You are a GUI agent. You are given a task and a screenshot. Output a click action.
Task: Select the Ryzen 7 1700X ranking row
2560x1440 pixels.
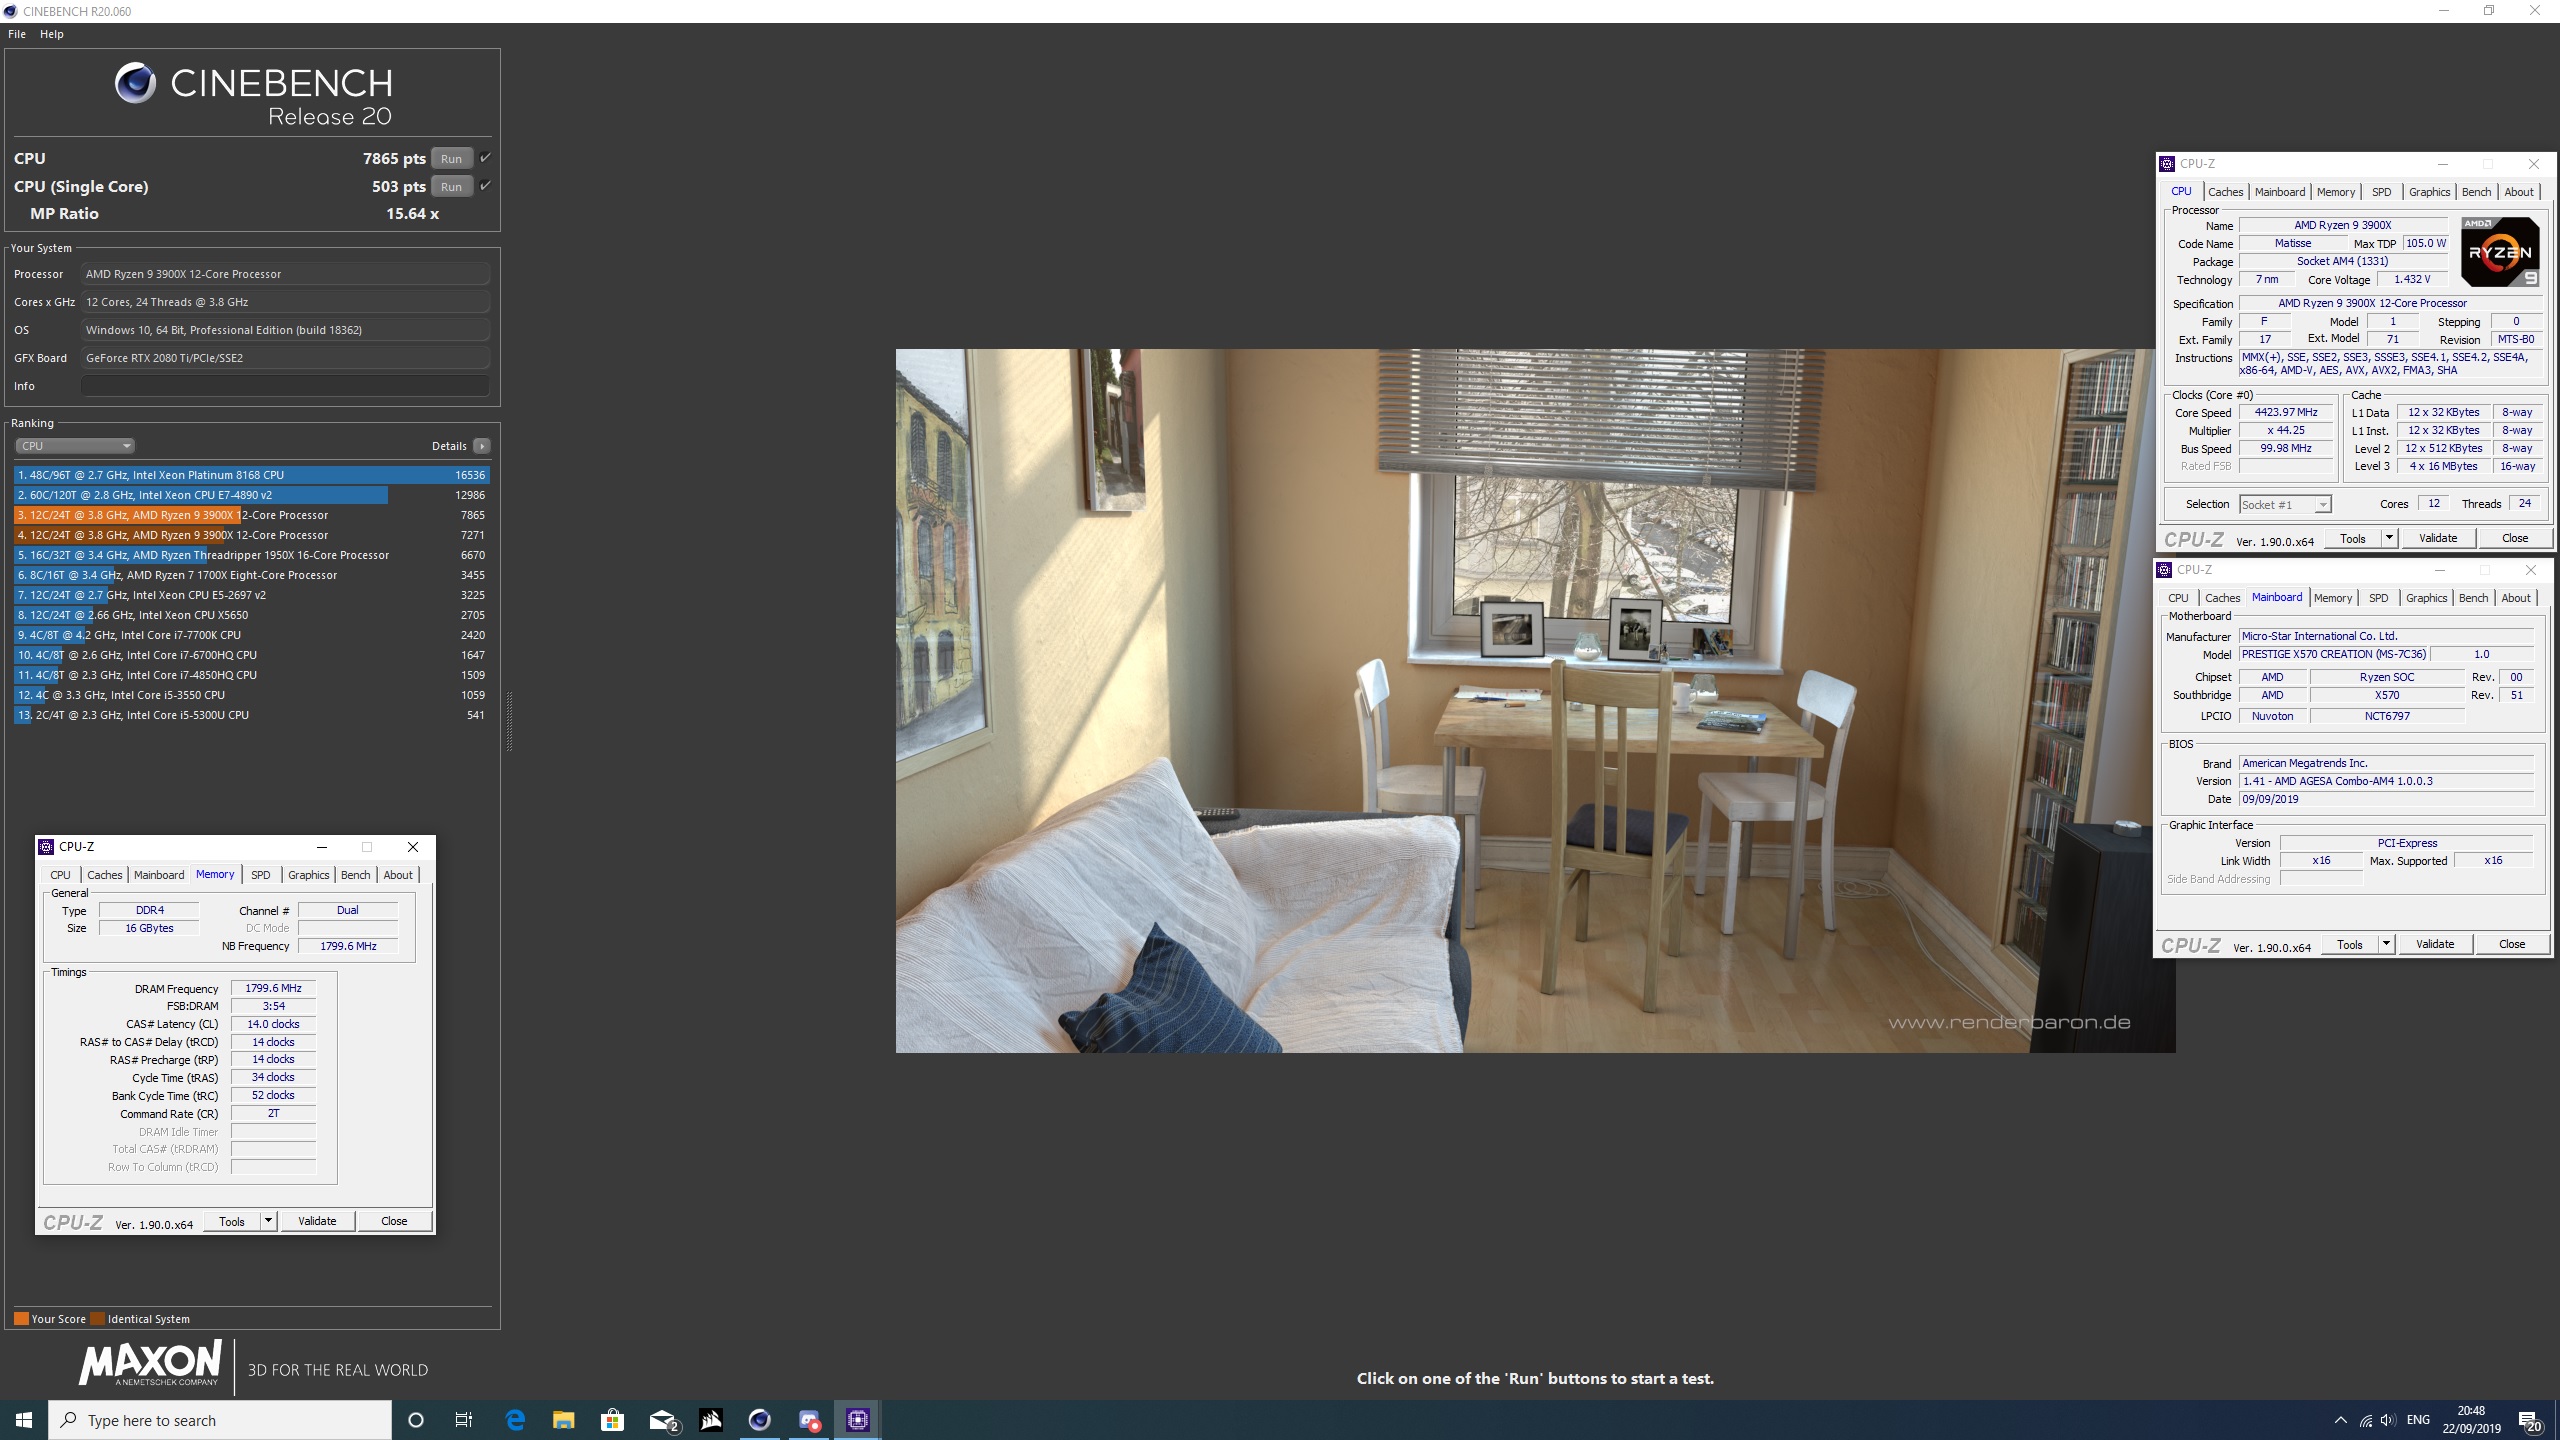click(x=252, y=575)
